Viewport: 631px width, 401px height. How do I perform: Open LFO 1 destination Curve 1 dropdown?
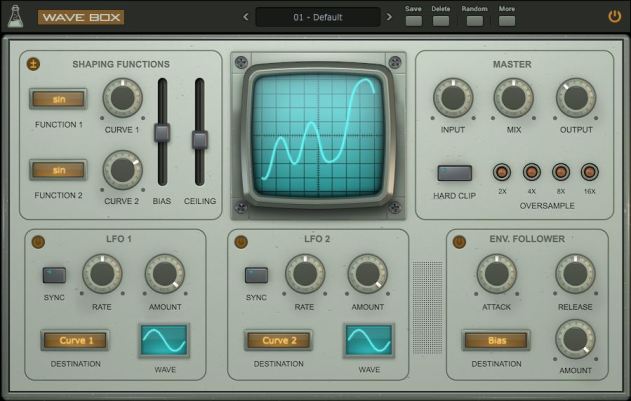pyautogui.click(x=76, y=340)
